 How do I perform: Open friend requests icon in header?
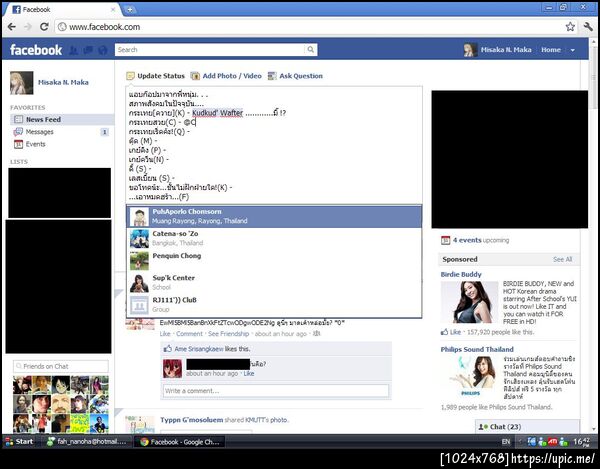(x=73, y=50)
